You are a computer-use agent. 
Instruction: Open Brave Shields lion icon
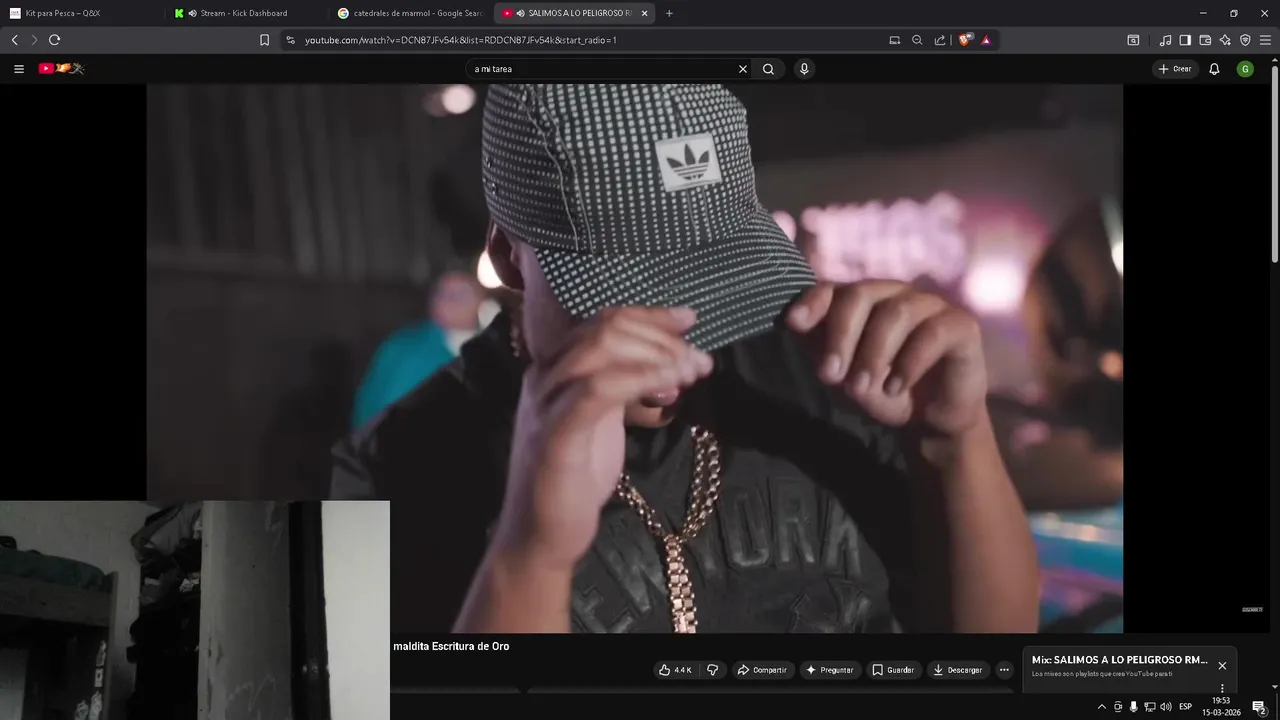point(965,40)
